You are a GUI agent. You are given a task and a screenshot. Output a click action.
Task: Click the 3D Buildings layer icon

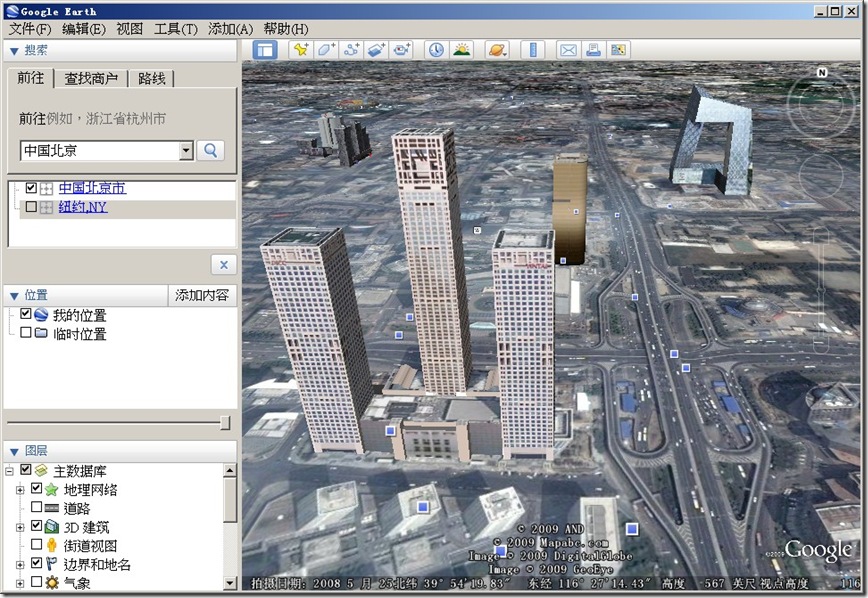[x=51, y=526]
